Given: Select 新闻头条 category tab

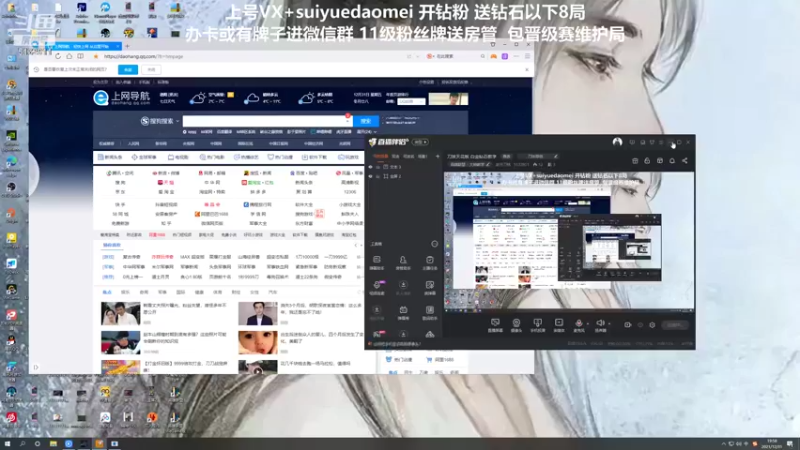Looking at the screenshot, I should [110, 157].
